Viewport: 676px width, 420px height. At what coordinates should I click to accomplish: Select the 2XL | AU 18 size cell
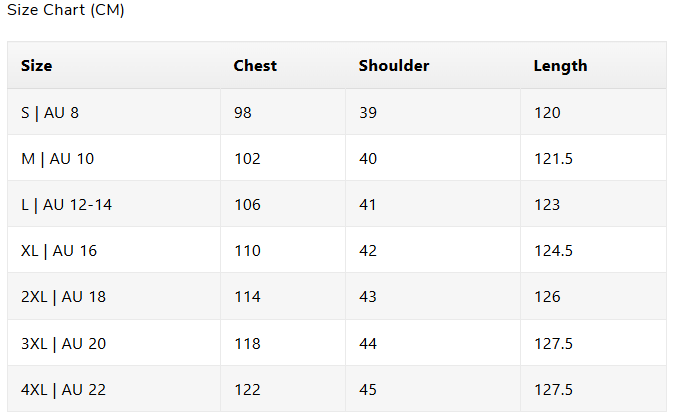click(x=64, y=297)
